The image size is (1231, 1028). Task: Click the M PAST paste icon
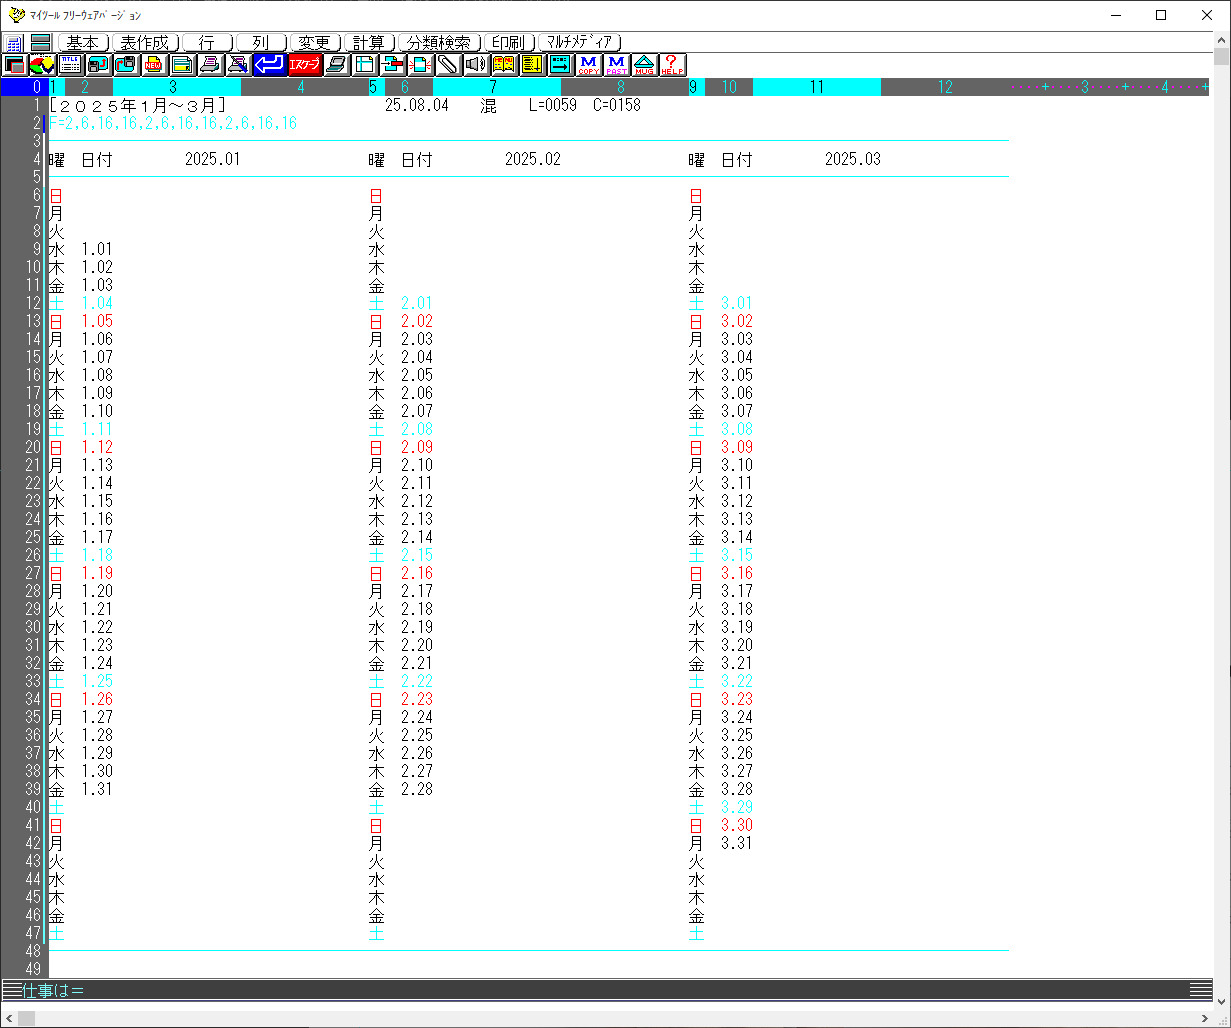[x=616, y=65]
